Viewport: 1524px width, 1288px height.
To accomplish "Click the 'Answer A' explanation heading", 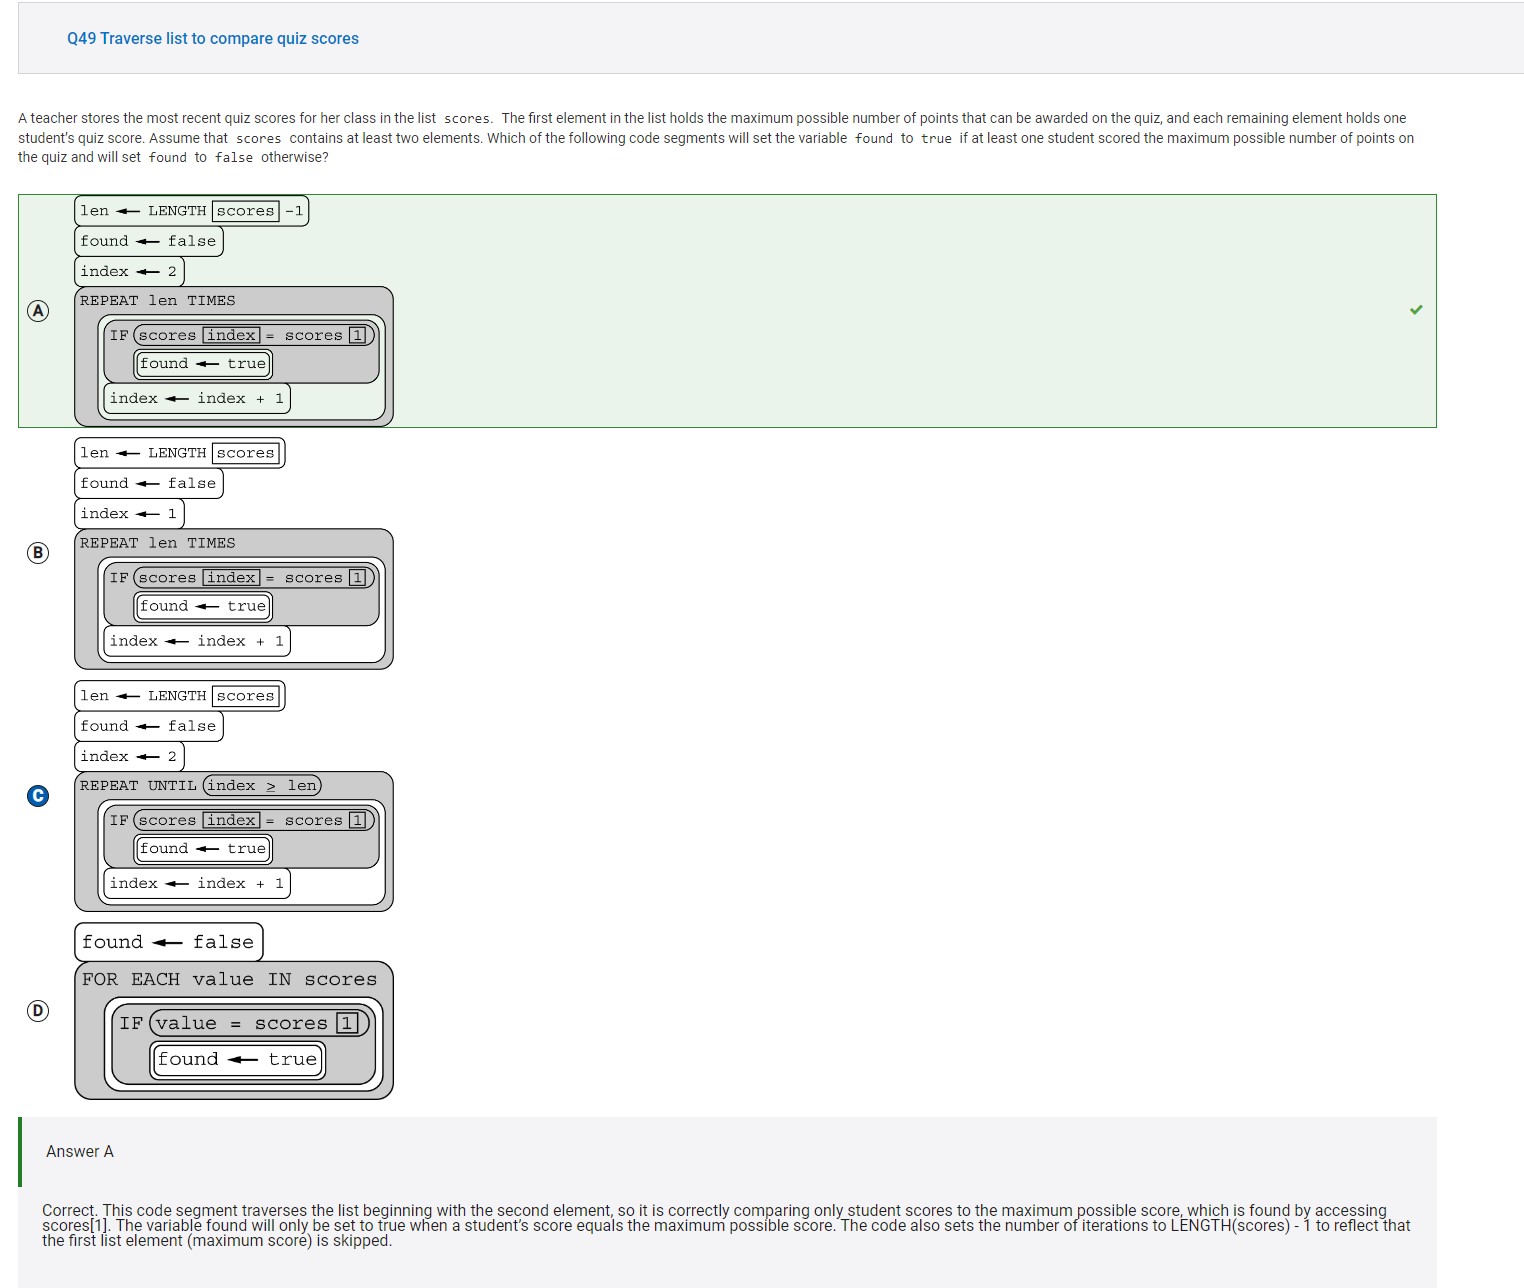I will pos(80,1152).
